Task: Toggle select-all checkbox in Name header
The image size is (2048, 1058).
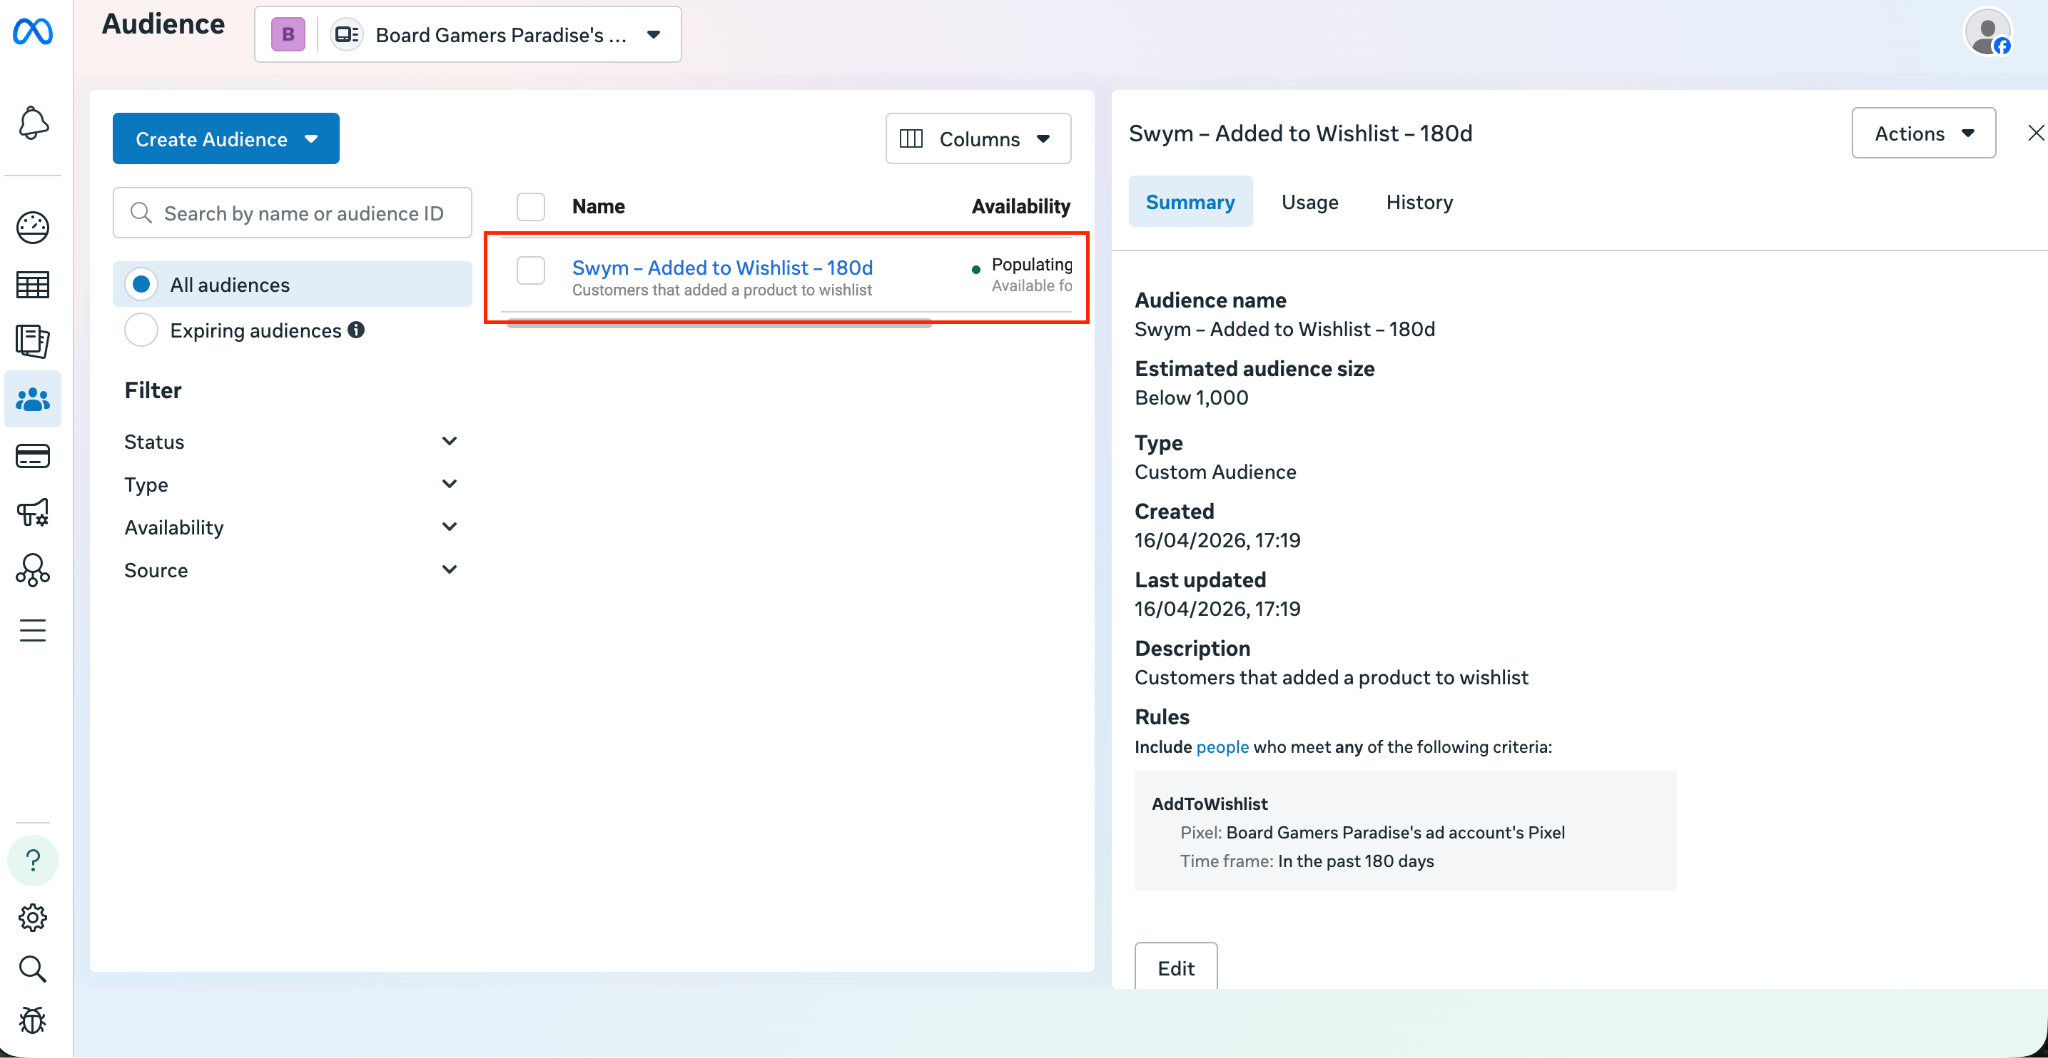Action: (x=531, y=207)
